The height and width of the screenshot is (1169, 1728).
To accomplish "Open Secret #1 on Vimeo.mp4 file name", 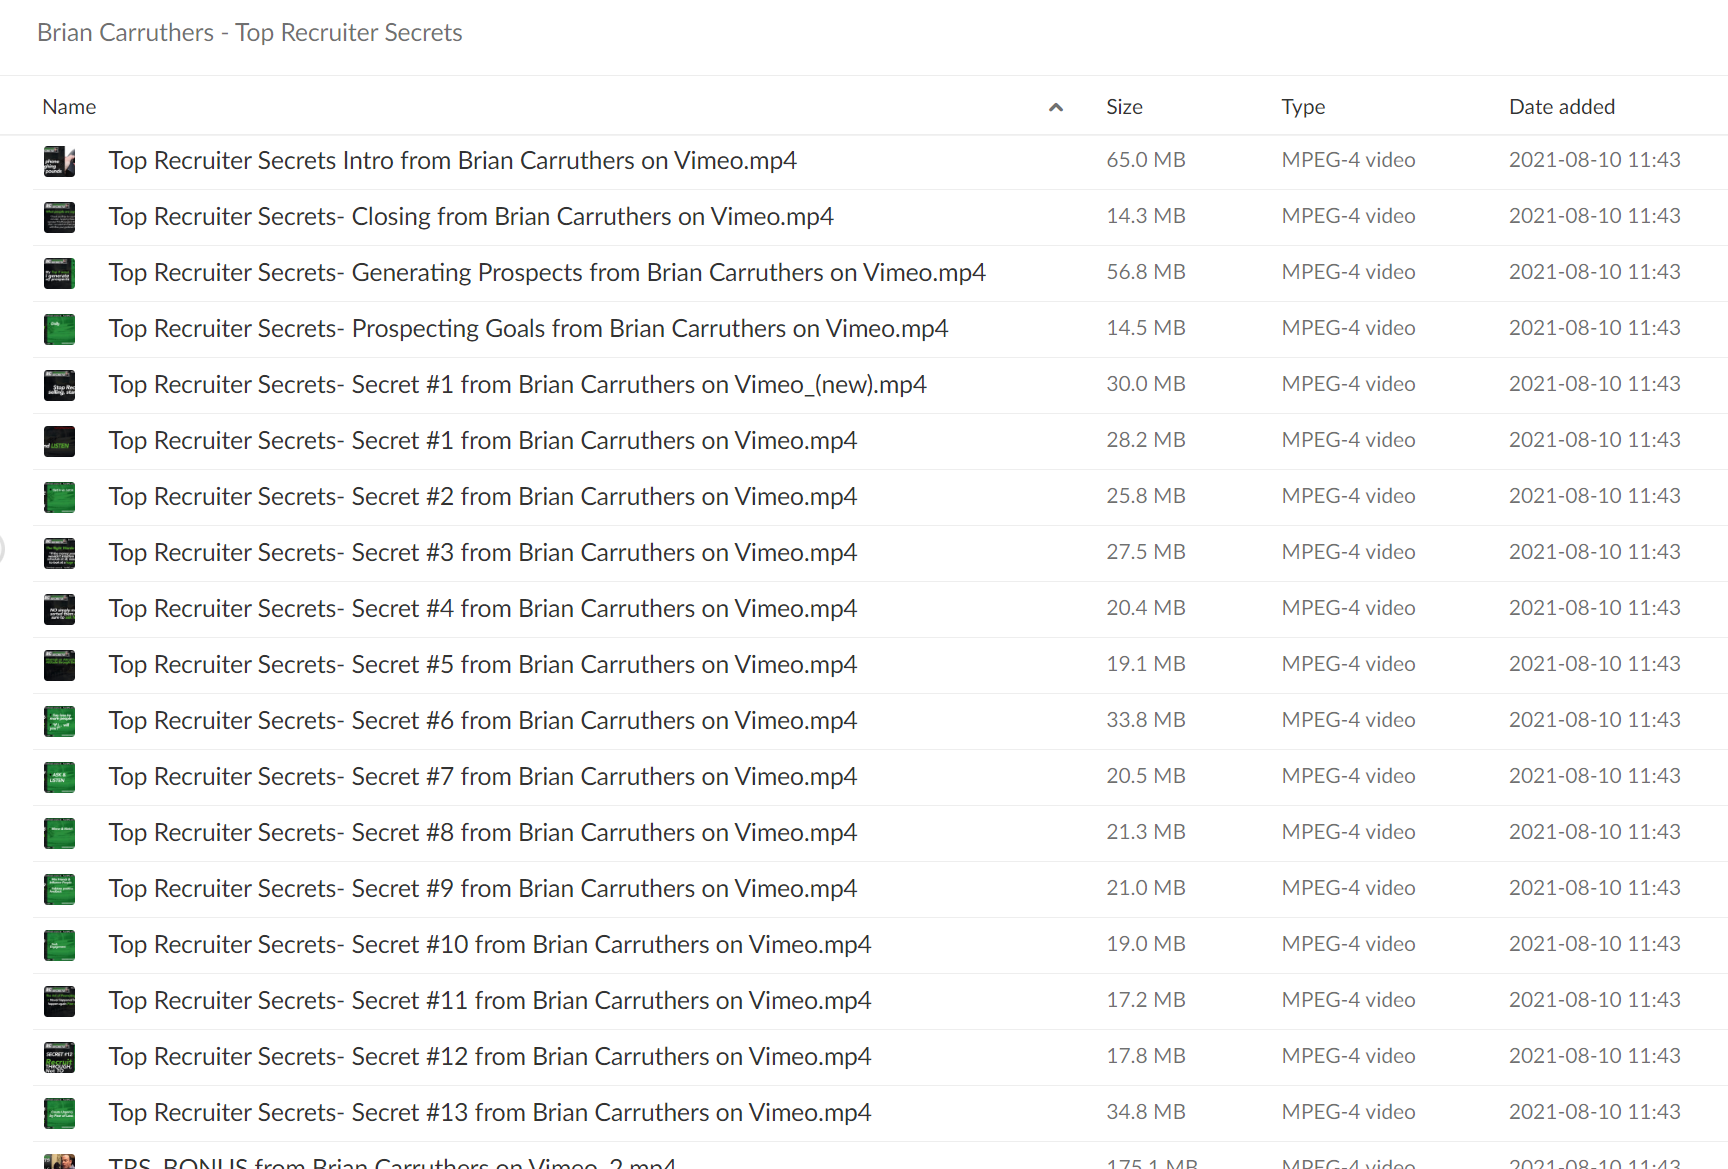I will [482, 441].
